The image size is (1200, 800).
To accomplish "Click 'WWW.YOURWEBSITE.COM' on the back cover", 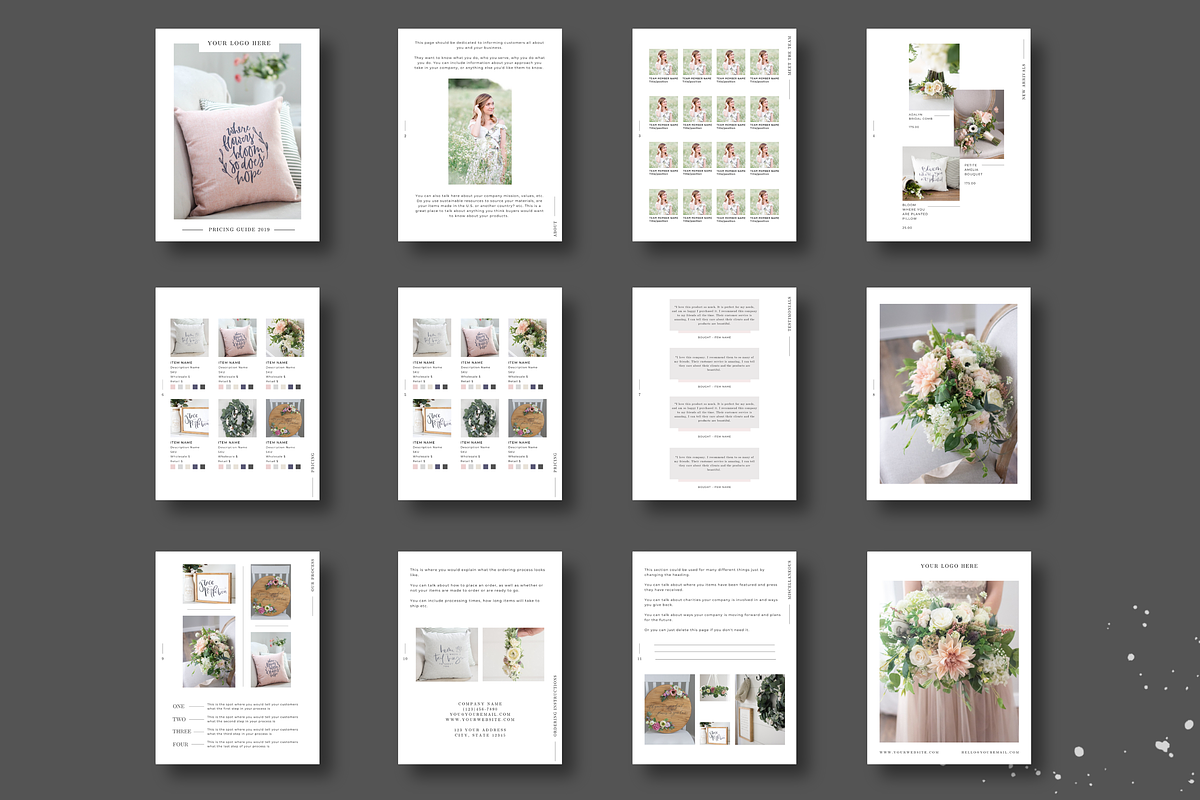I will (x=910, y=752).
